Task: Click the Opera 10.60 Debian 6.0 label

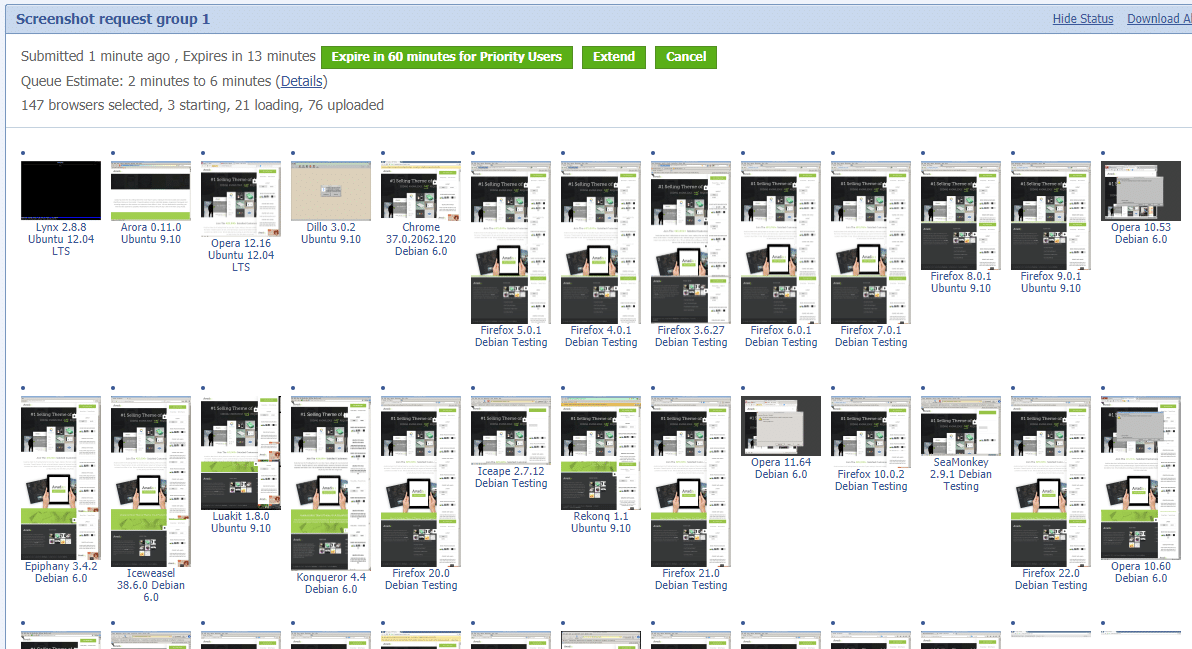Action: pos(1141,572)
